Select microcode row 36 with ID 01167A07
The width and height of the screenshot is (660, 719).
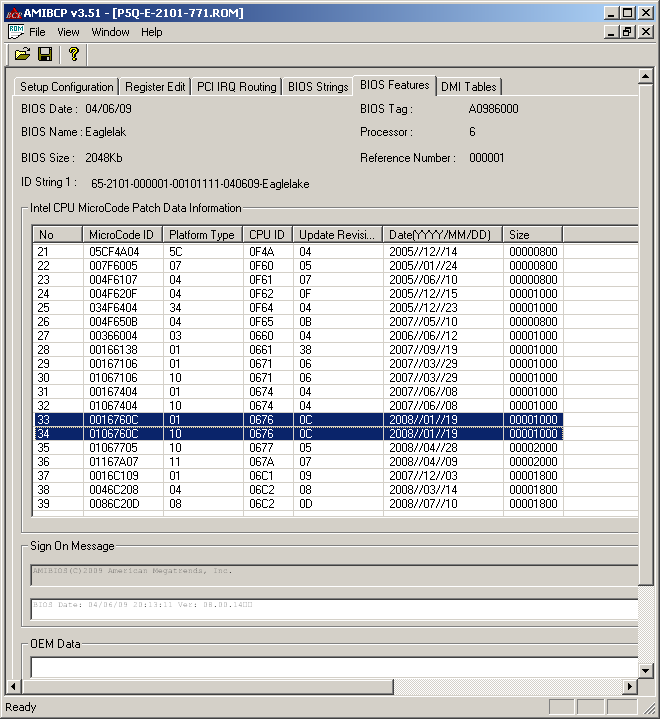click(x=299, y=461)
